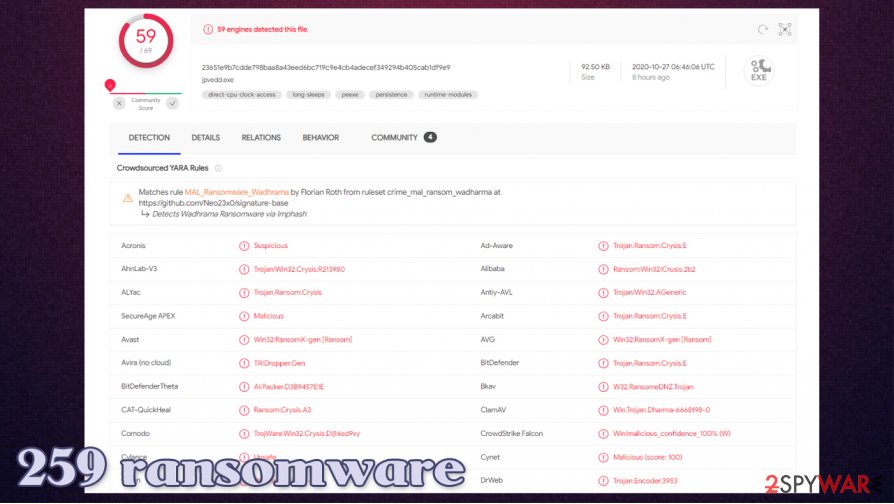Click alert icon for AVG detection
The image size is (894, 504).
click(603, 340)
